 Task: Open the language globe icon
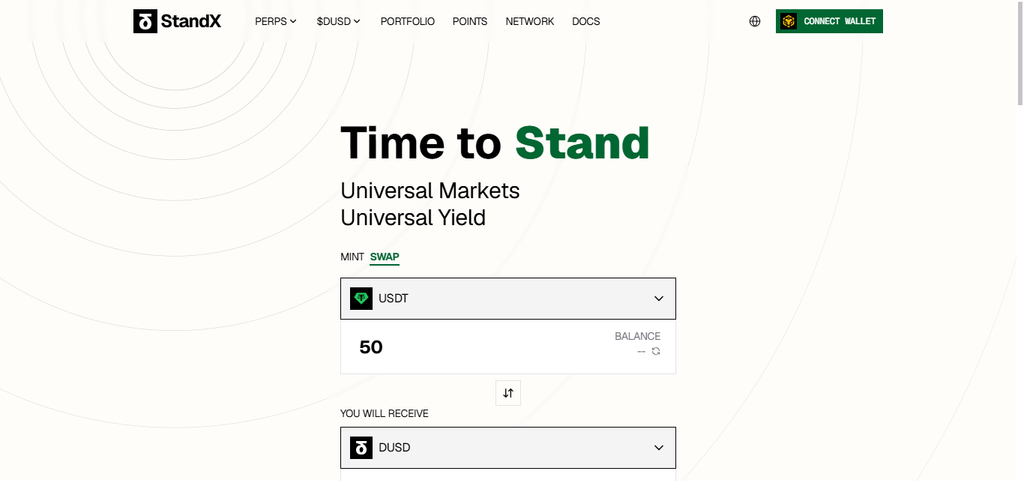click(755, 21)
